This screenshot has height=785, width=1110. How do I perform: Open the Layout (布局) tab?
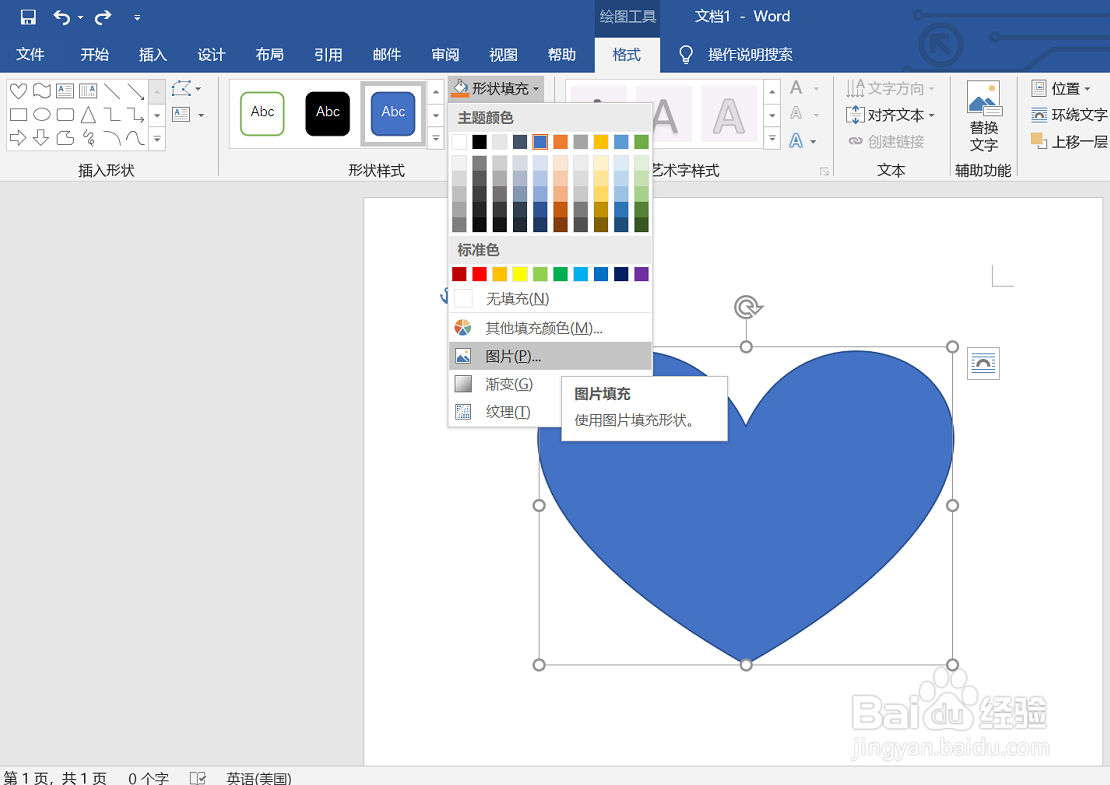click(x=270, y=55)
